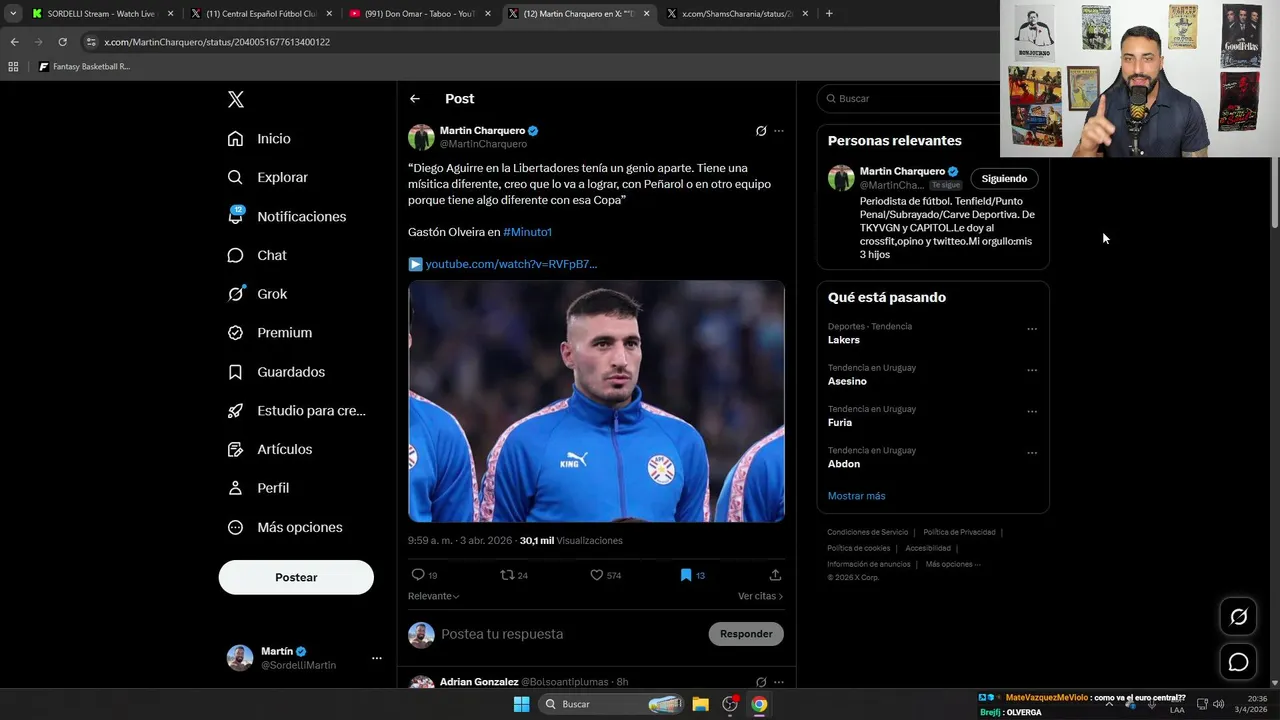Open Política de Privacidad footer link
The image size is (1280, 720).
click(x=959, y=532)
